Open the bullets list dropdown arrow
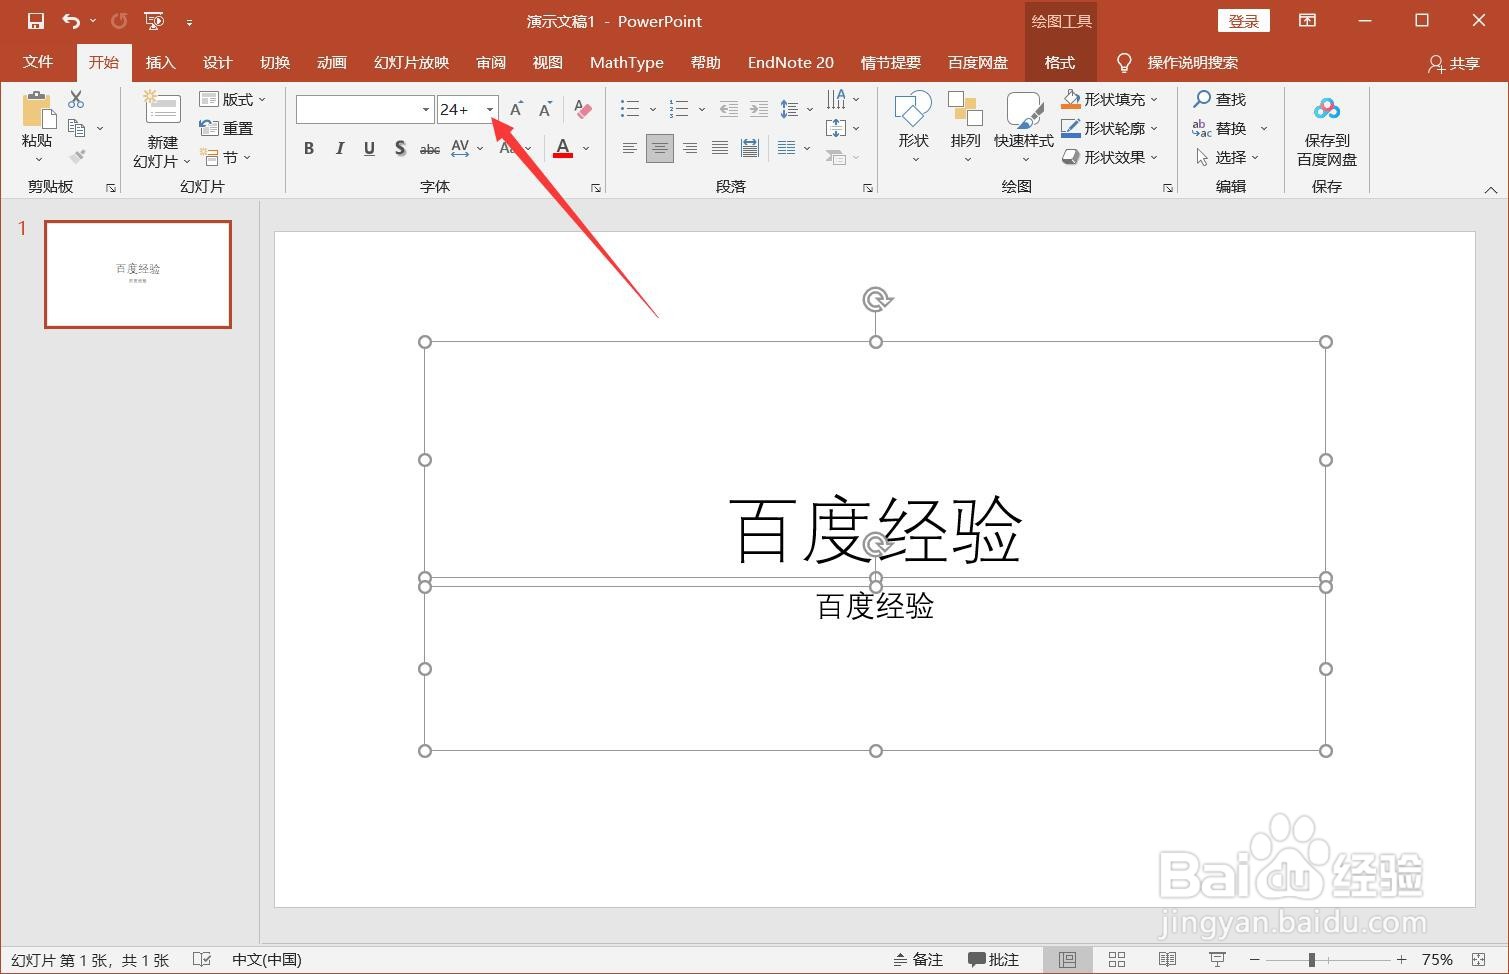Viewport: 1509px width, 974px height. pyautogui.click(x=652, y=109)
